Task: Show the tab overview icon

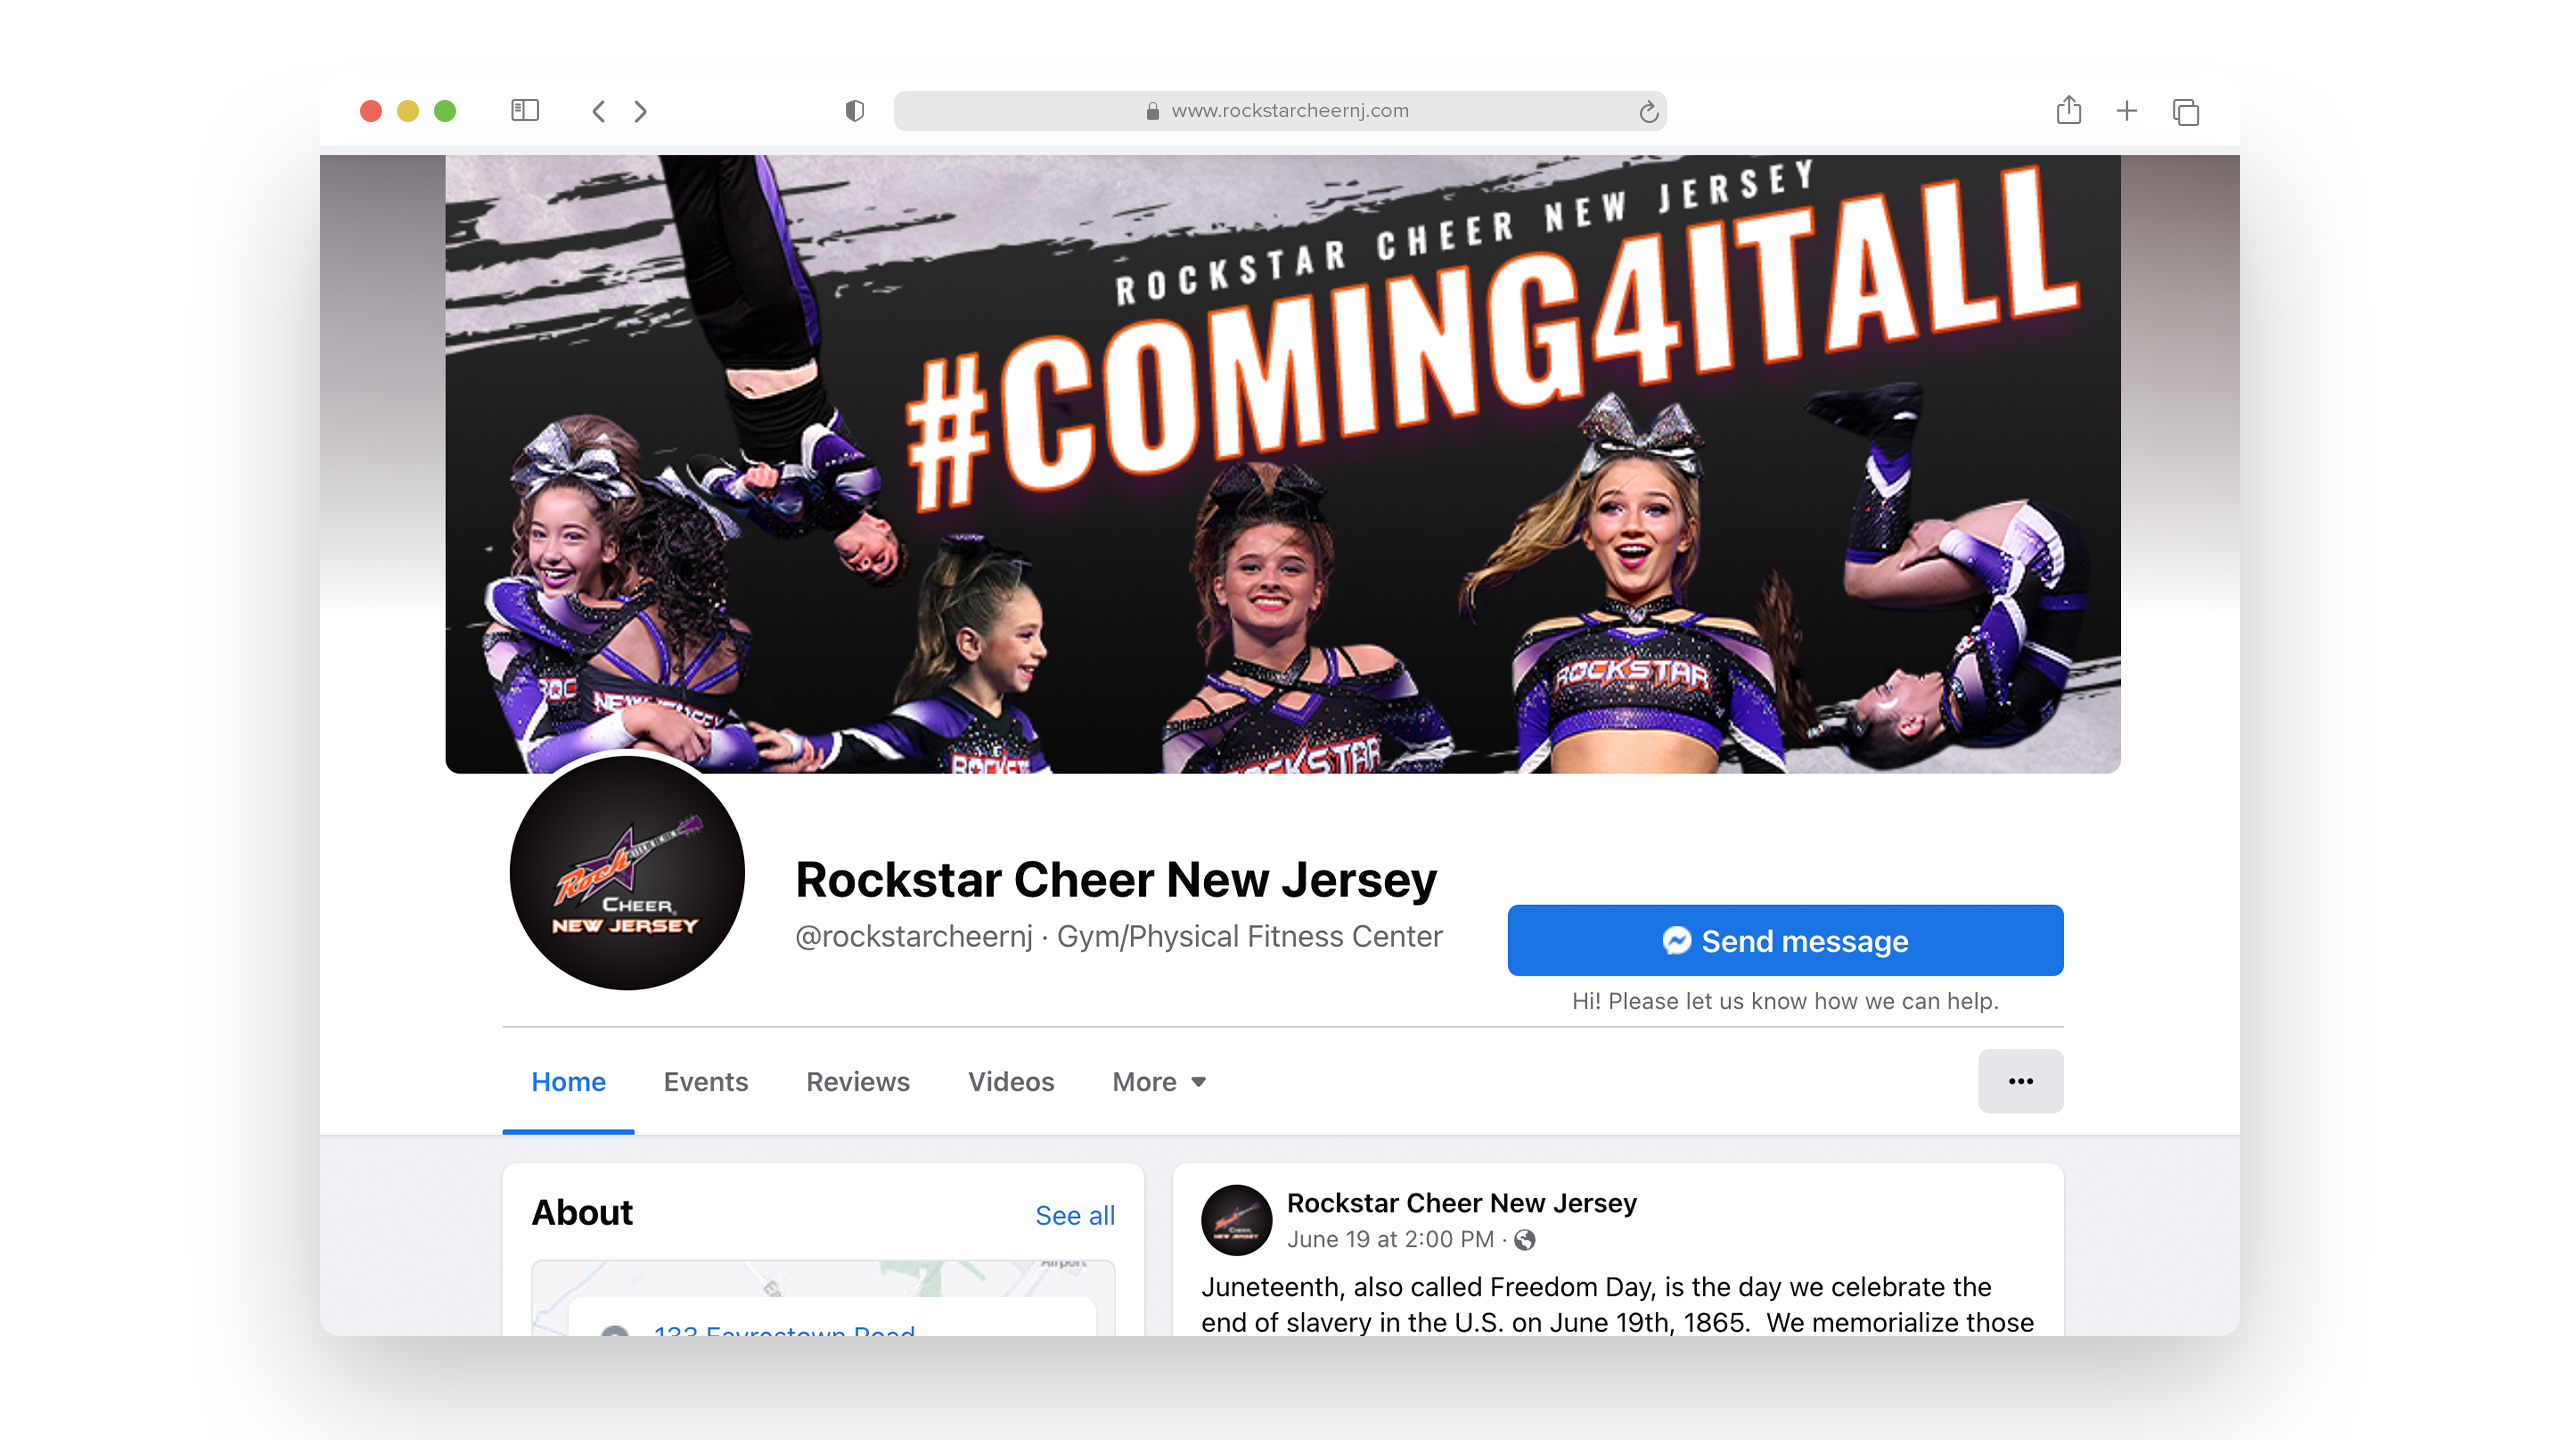Action: point(2186,112)
